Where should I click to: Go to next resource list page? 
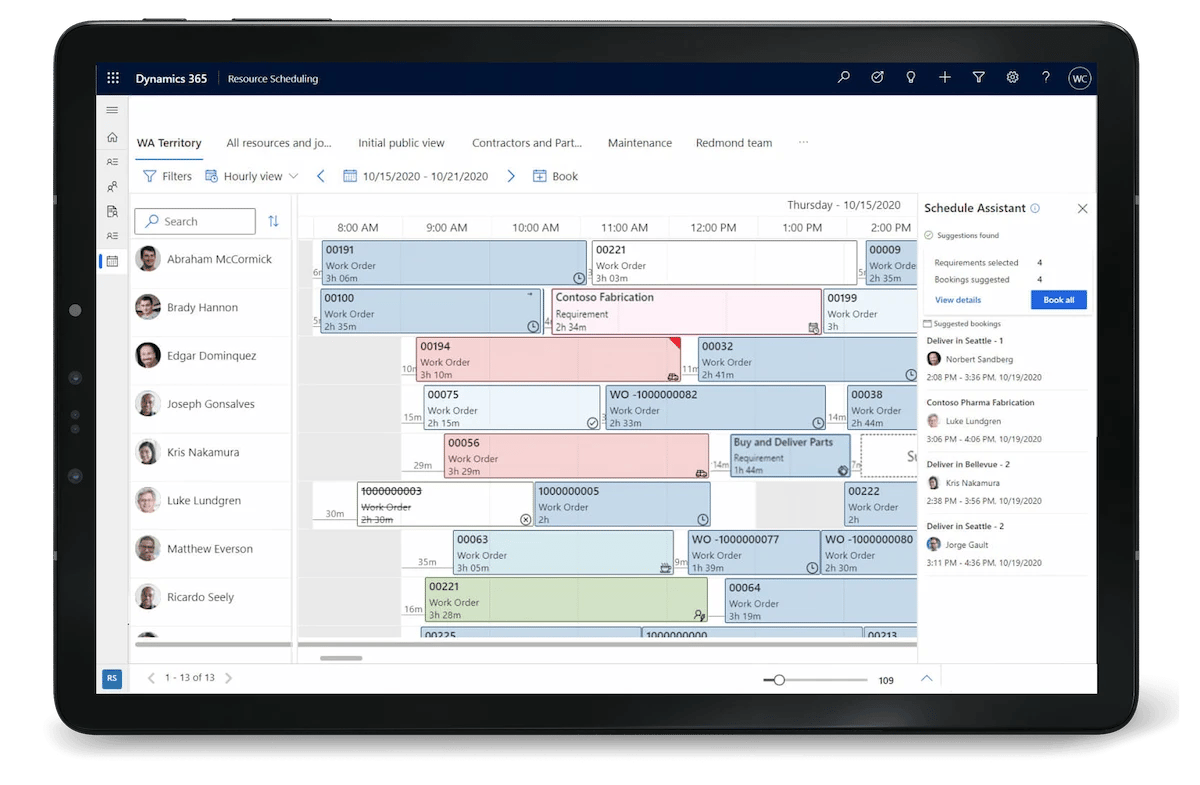[228, 678]
